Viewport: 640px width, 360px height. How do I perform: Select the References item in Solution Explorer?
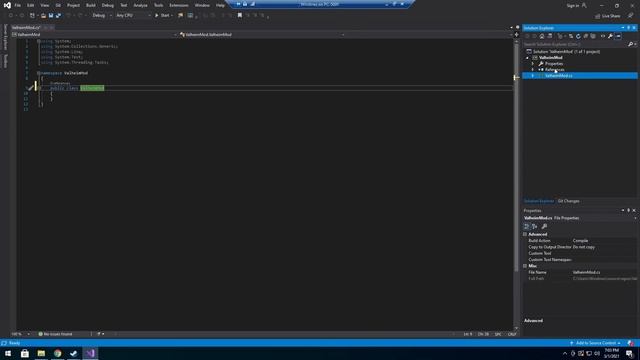point(554,70)
